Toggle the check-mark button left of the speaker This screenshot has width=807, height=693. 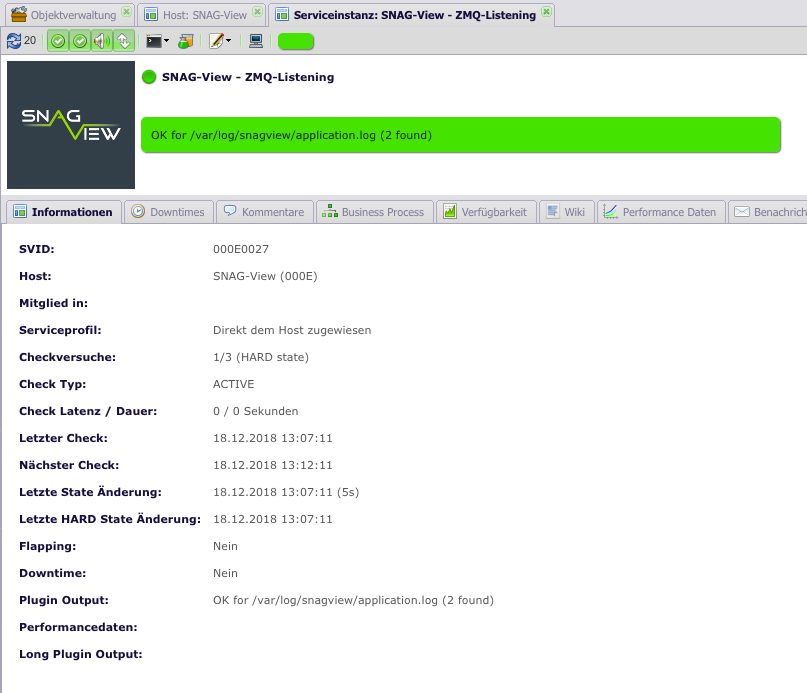click(80, 41)
